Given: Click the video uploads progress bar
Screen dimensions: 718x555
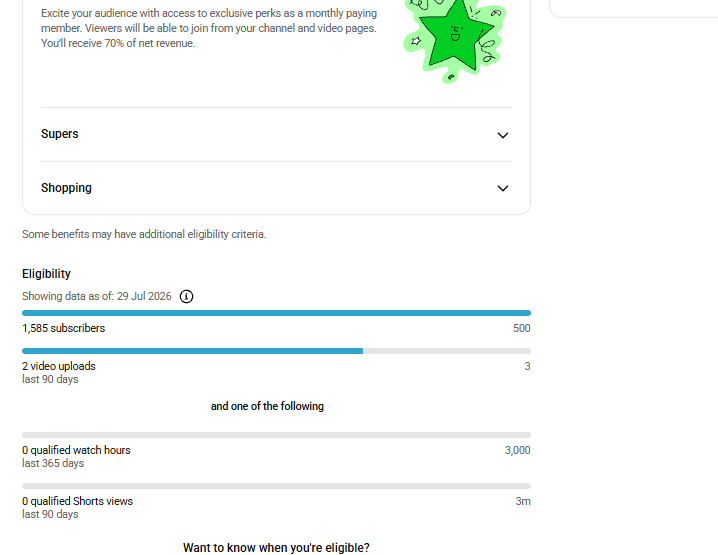Looking at the screenshot, I should point(276,351).
